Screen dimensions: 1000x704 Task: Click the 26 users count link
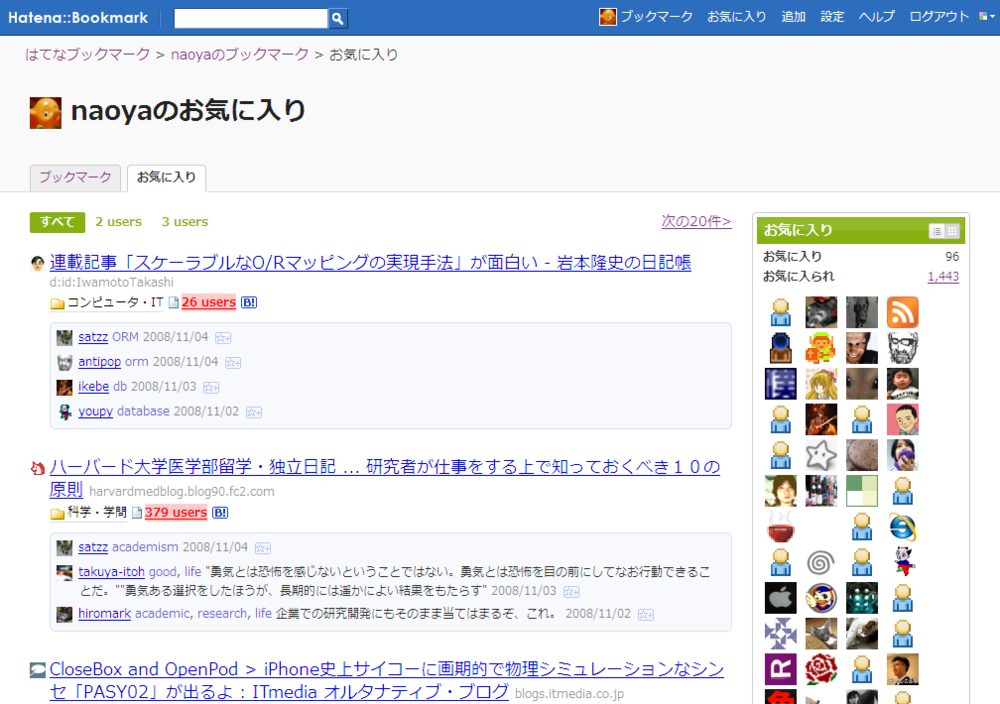(209, 302)
